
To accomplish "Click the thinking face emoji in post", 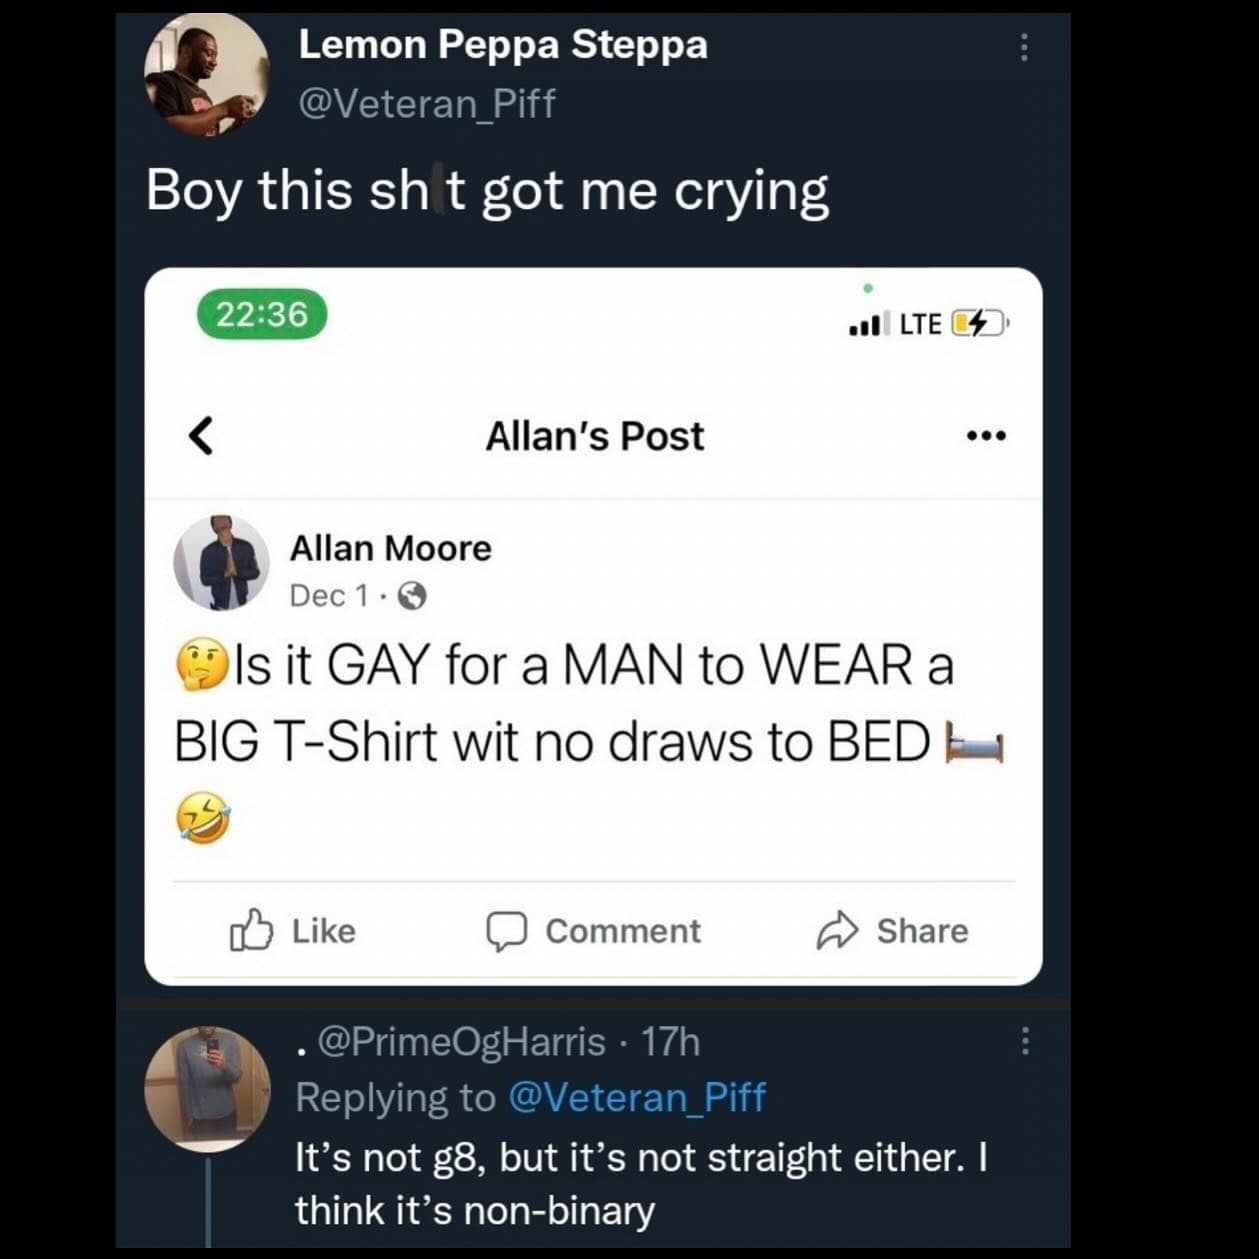I will pyautogui.click(x=203, y=667).
